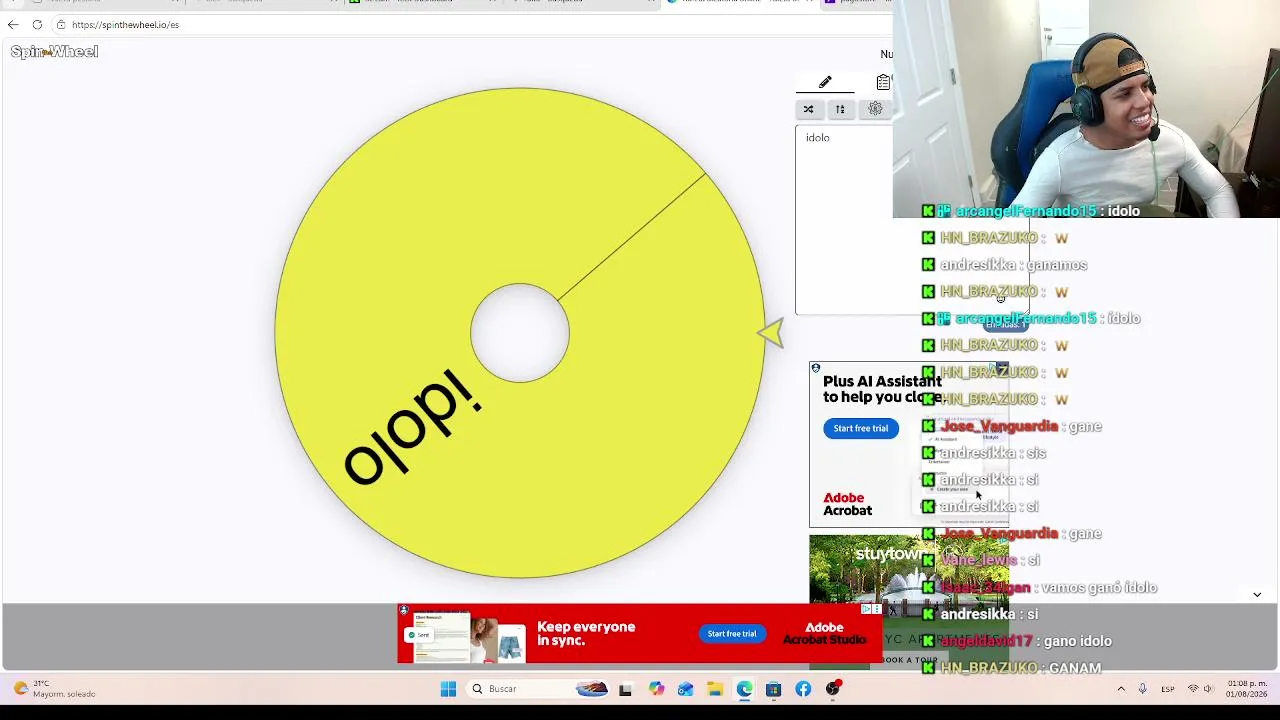Expand the chevron arrow at the right edge
This screenshot has width=1280, height=720.
(1257, 594)
